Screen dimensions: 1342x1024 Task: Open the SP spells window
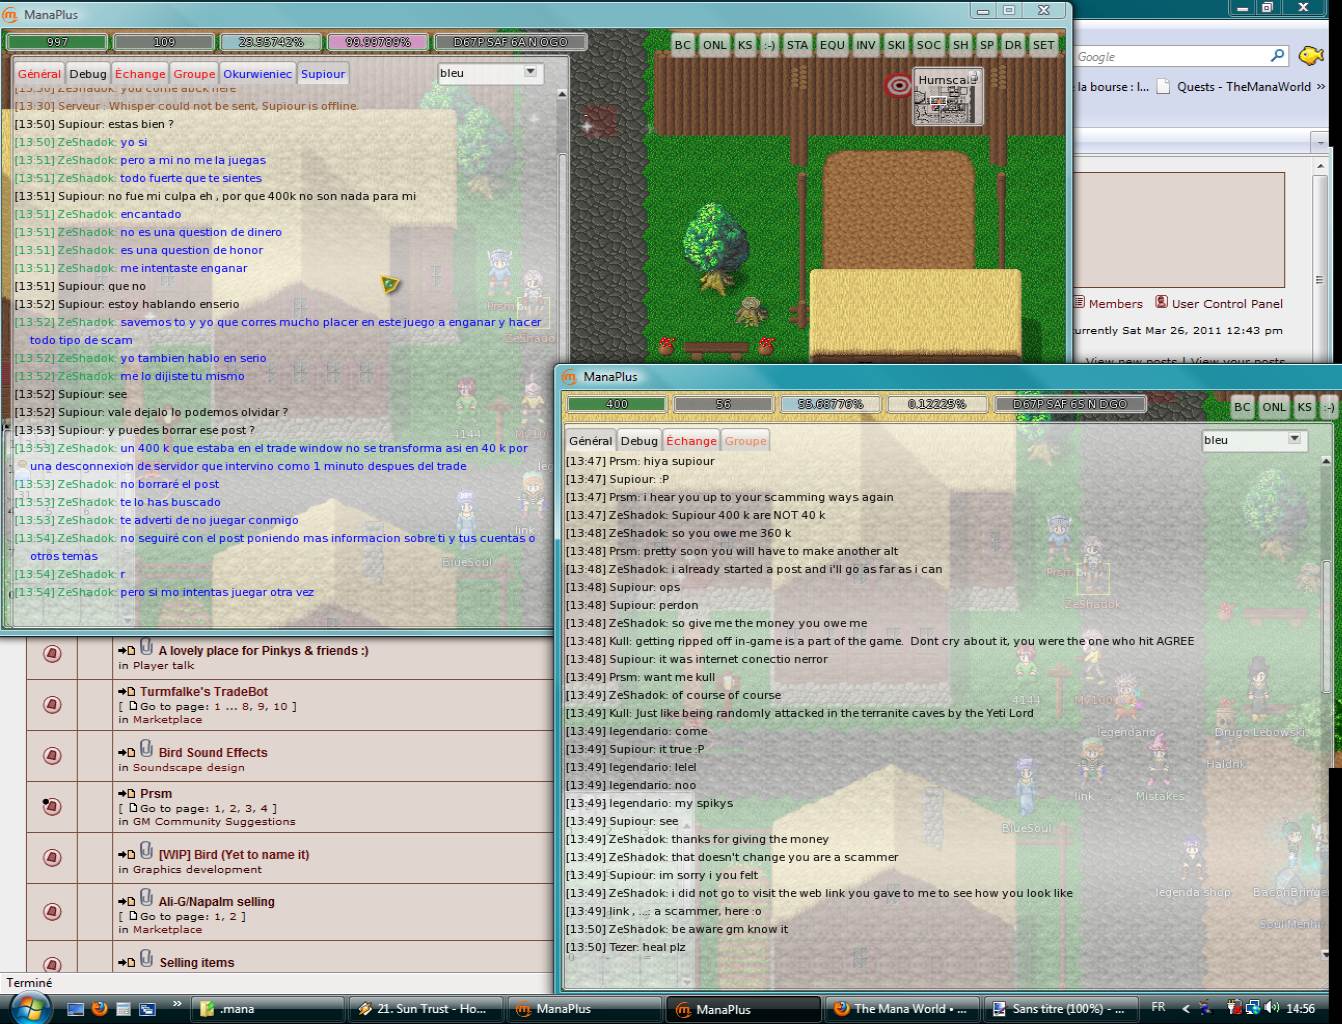pyautogui.click(x=987, y=44)
